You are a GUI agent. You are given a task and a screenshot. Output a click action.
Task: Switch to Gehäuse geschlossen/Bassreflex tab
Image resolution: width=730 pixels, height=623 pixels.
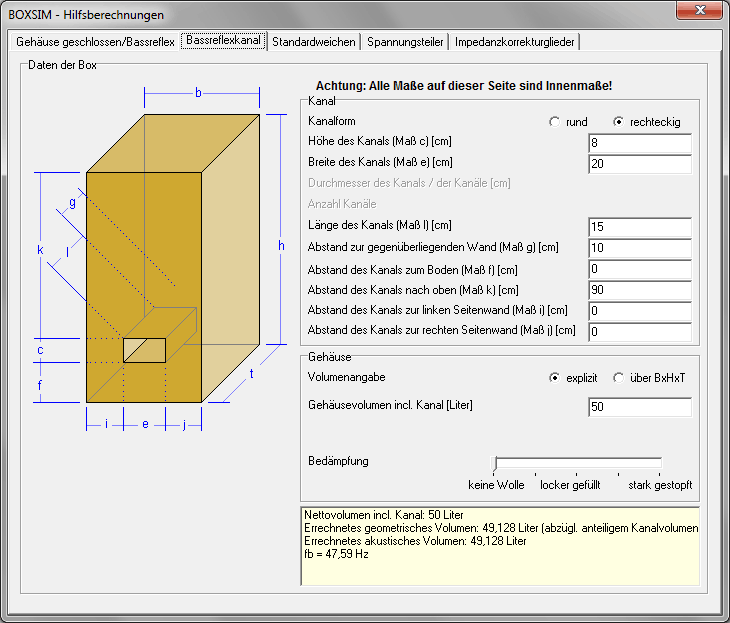pos(95,42)
